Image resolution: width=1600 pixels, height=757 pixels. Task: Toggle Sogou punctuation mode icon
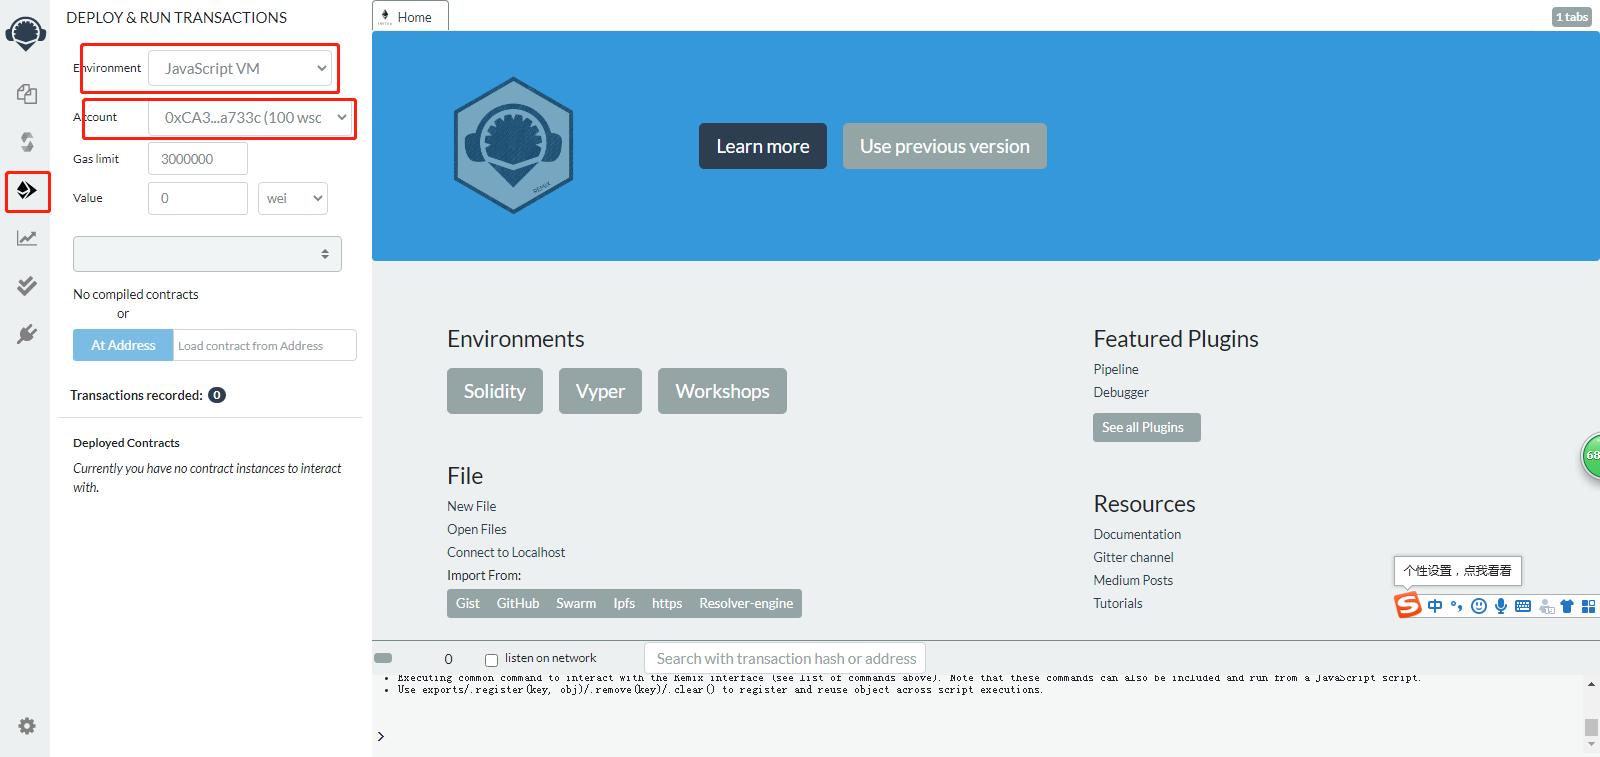point(1457,606)
